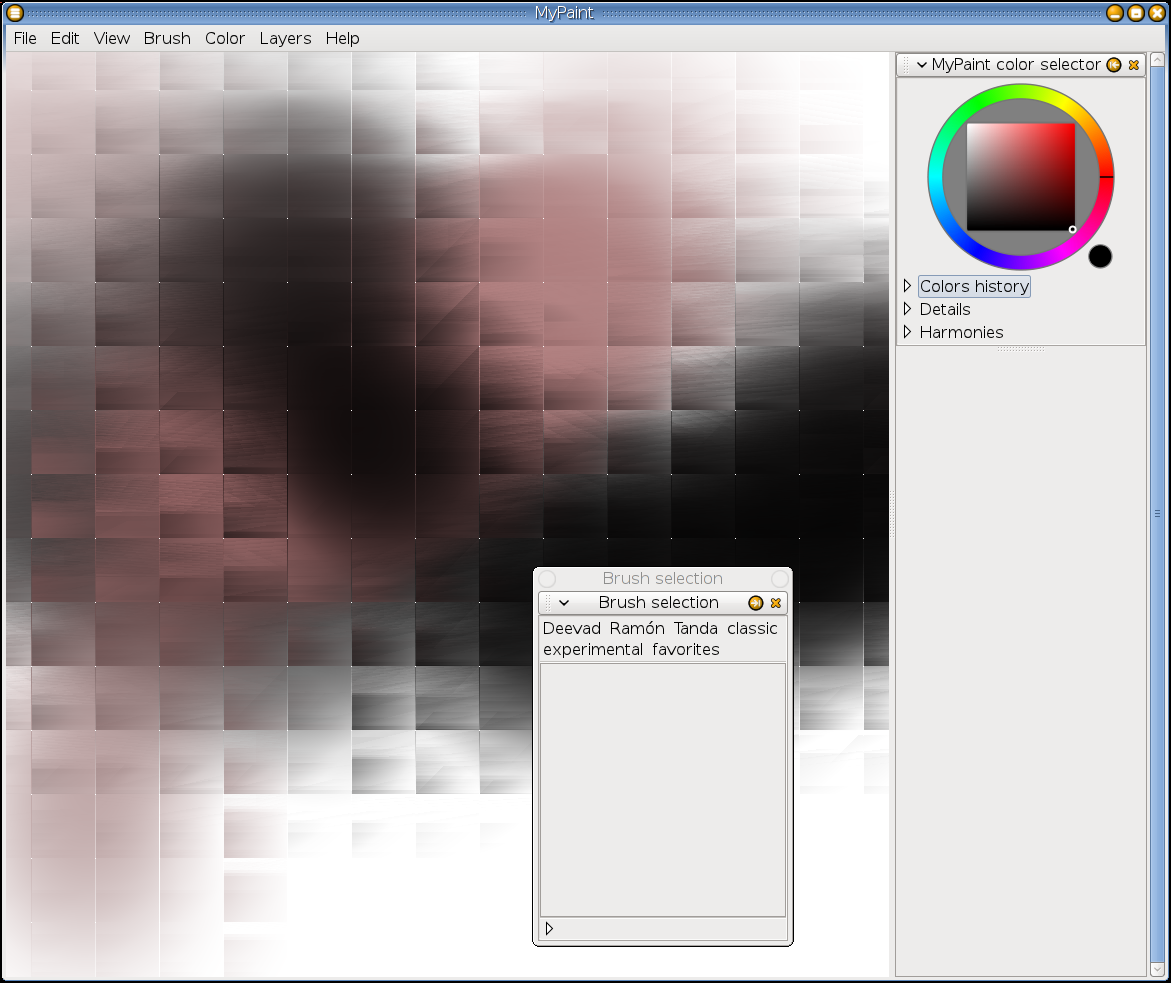This screenshot has height=983, width=1171.
Task: Click the drag handle of Brush selection panel
Action: point(546,603)
